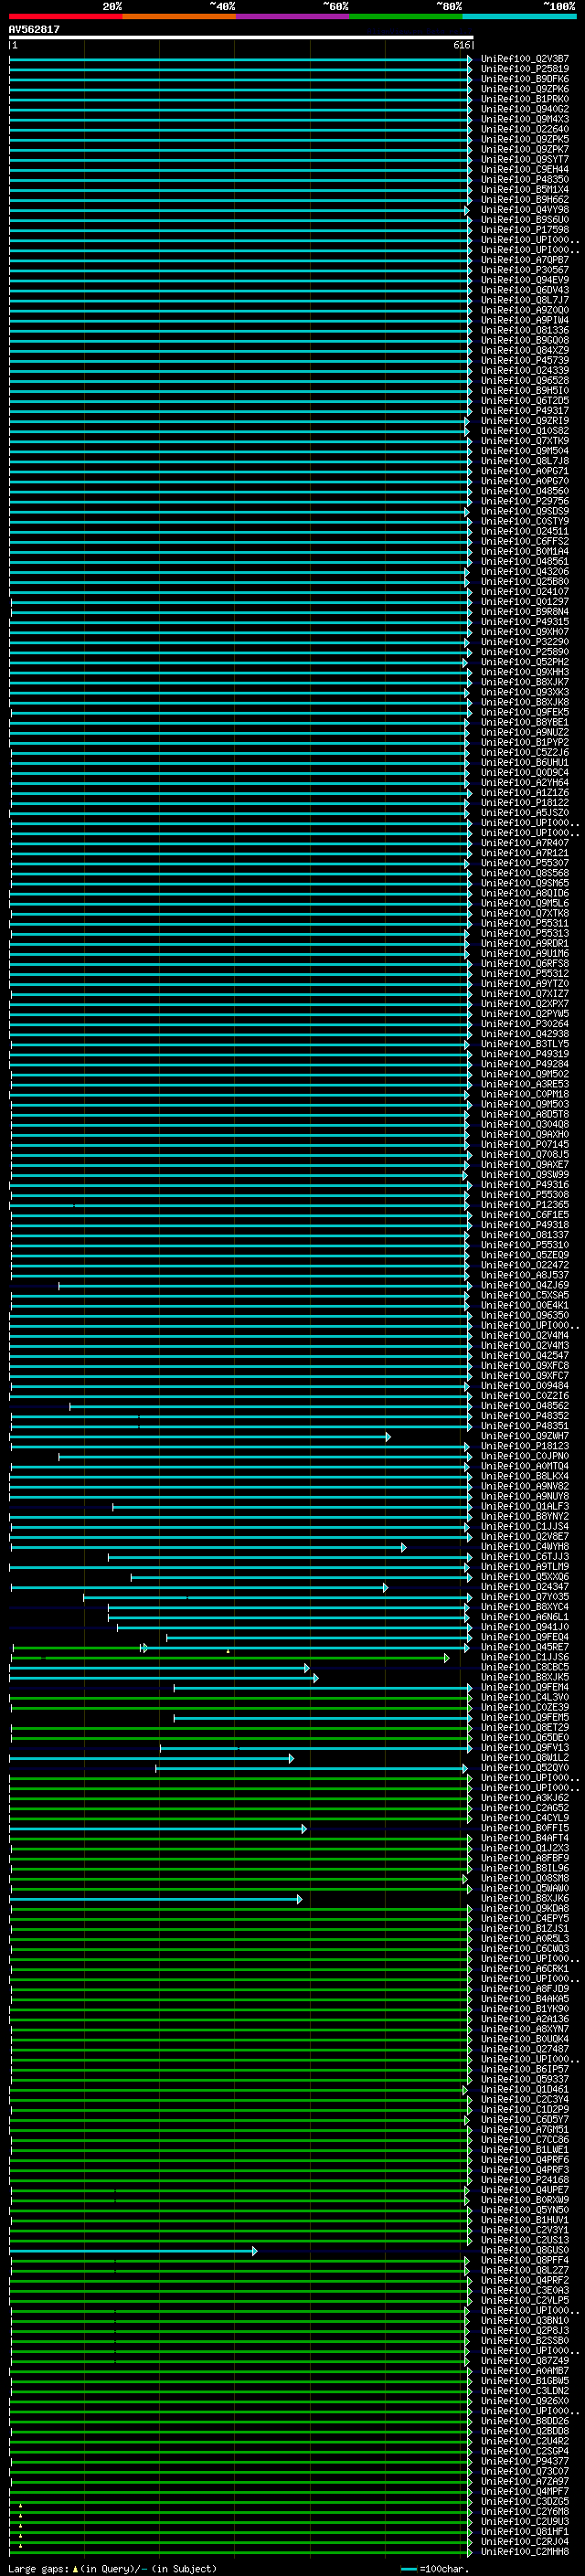Select hit UniRef100_P25890

tap(525, 652)
